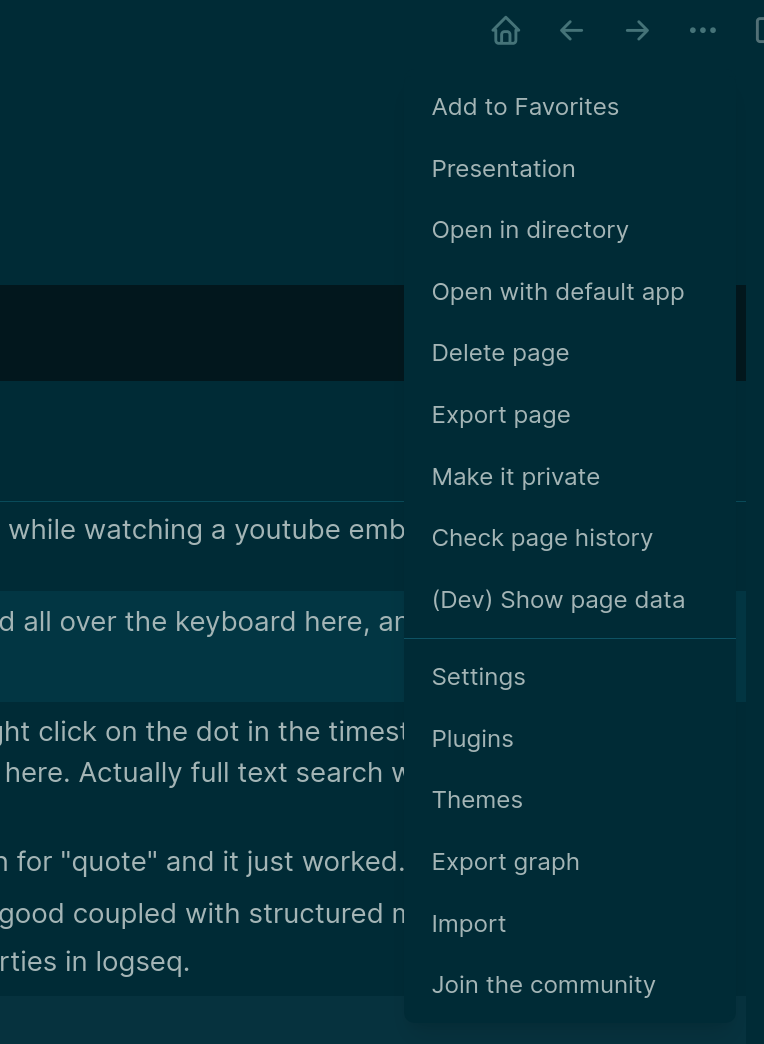Export the whole graph
The image size is (764, 1044).
coord(505,862)
